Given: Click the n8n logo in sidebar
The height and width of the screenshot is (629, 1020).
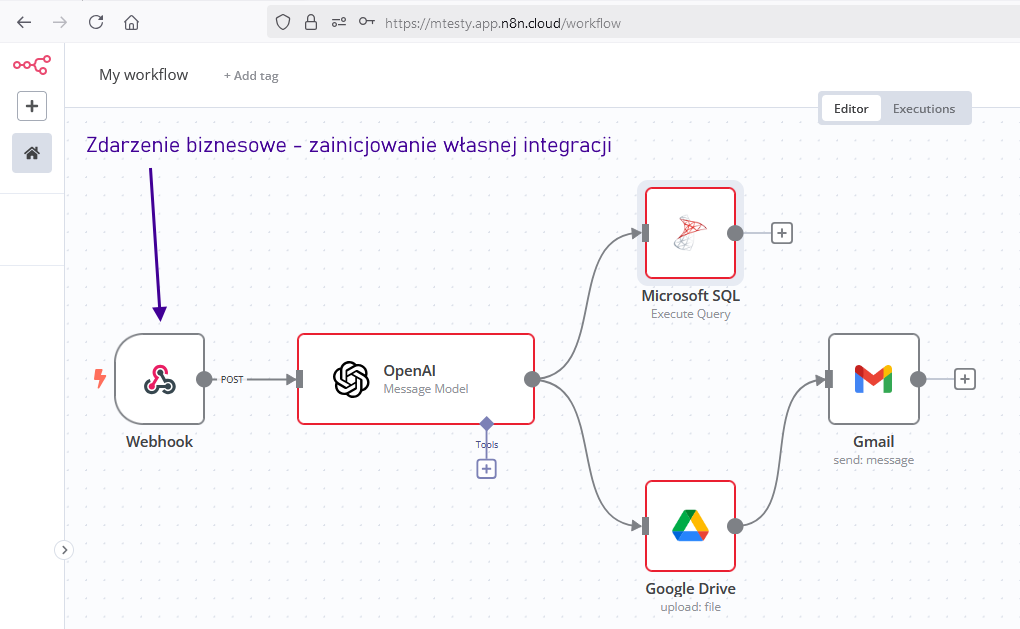Looking at the screenshot, I should (x=31, y=66).
